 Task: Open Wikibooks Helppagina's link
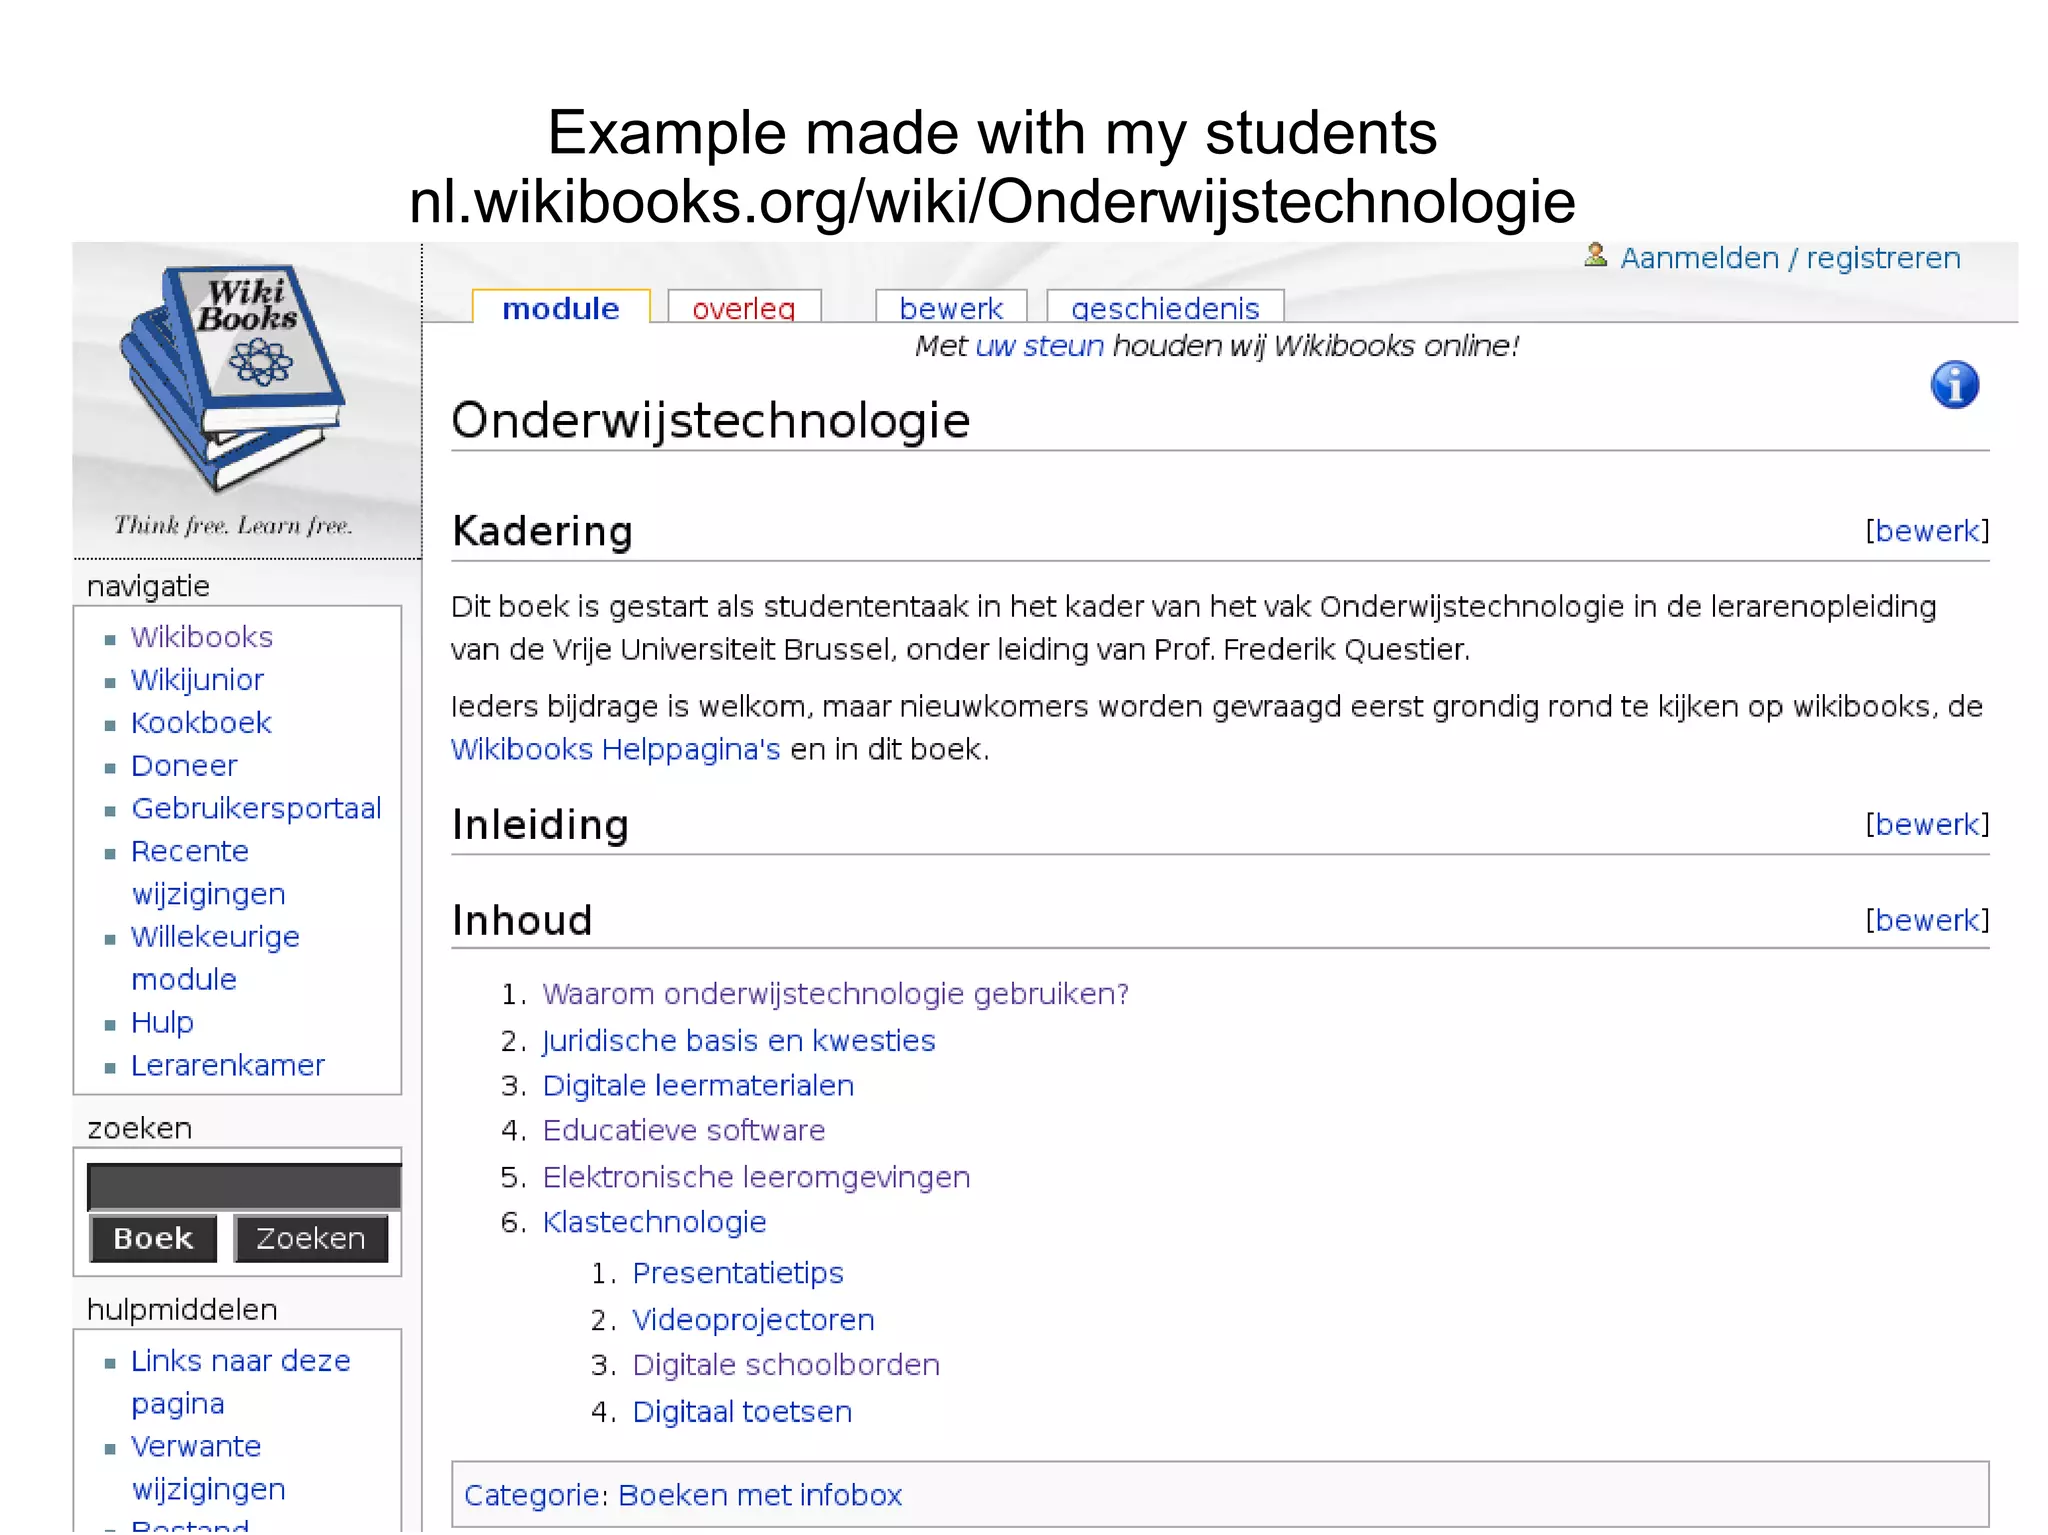tap(615, 749)
